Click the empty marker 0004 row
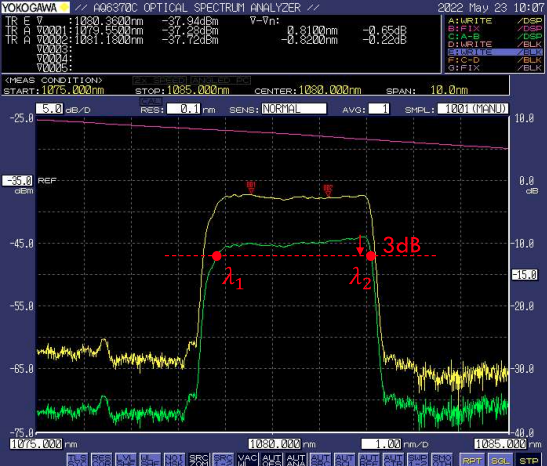Screen dimensions: 547x466 pos(54,58)
